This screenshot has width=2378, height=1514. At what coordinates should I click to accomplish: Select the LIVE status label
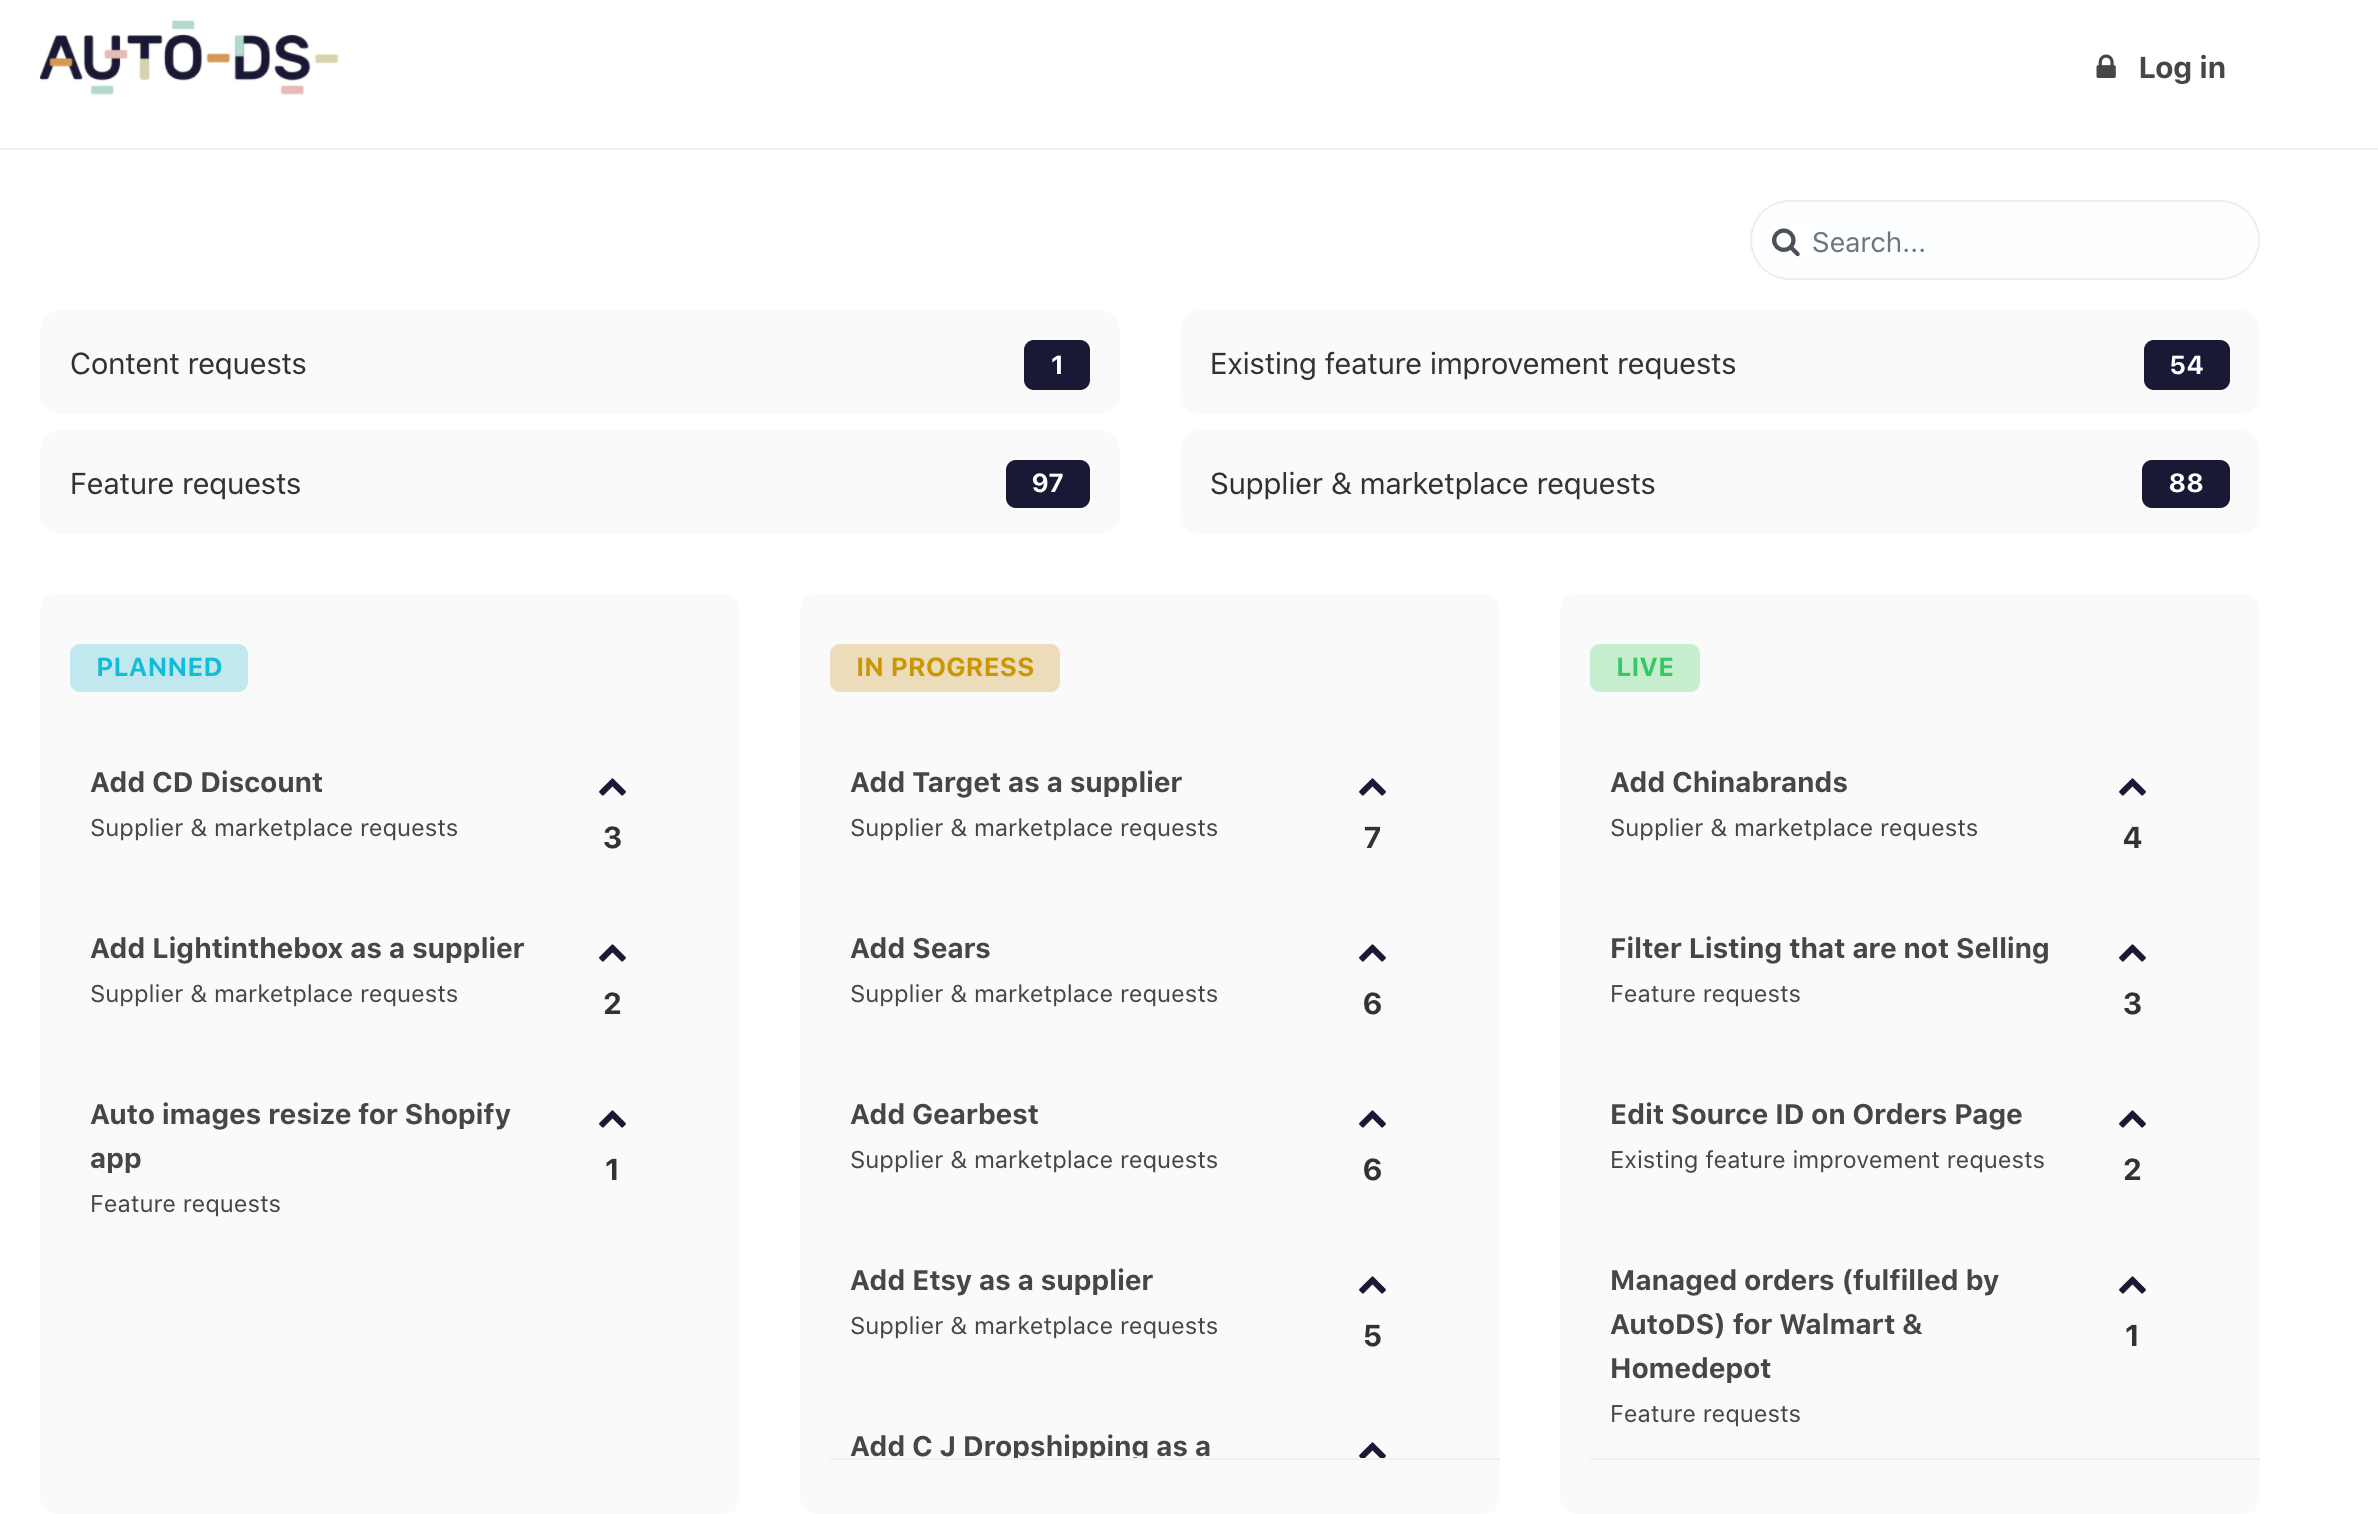(x=1645, y=667)
